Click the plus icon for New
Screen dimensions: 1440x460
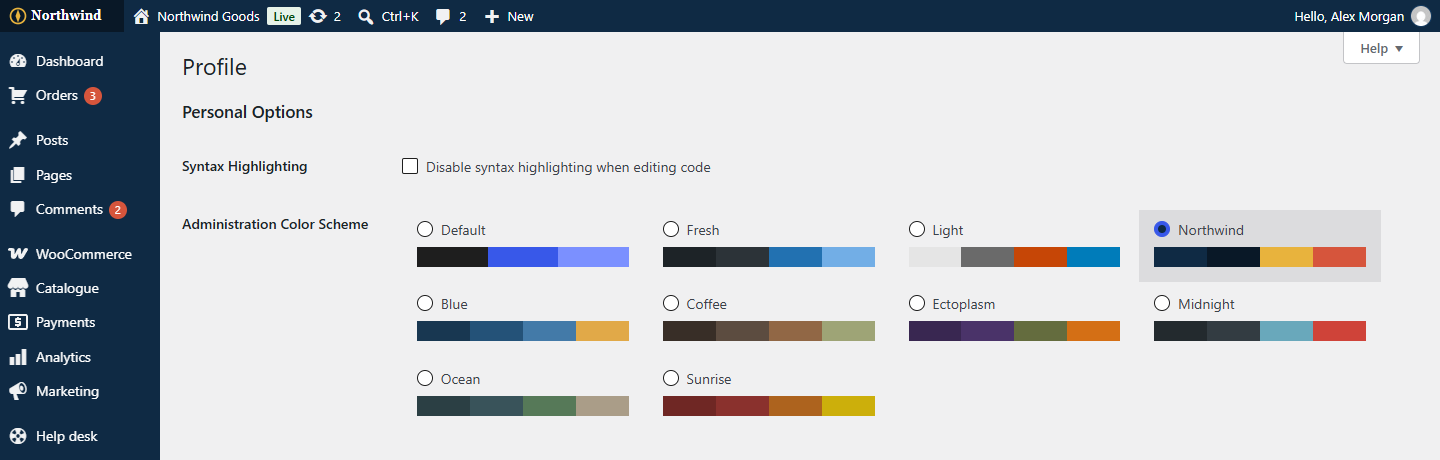coord(491,16)
